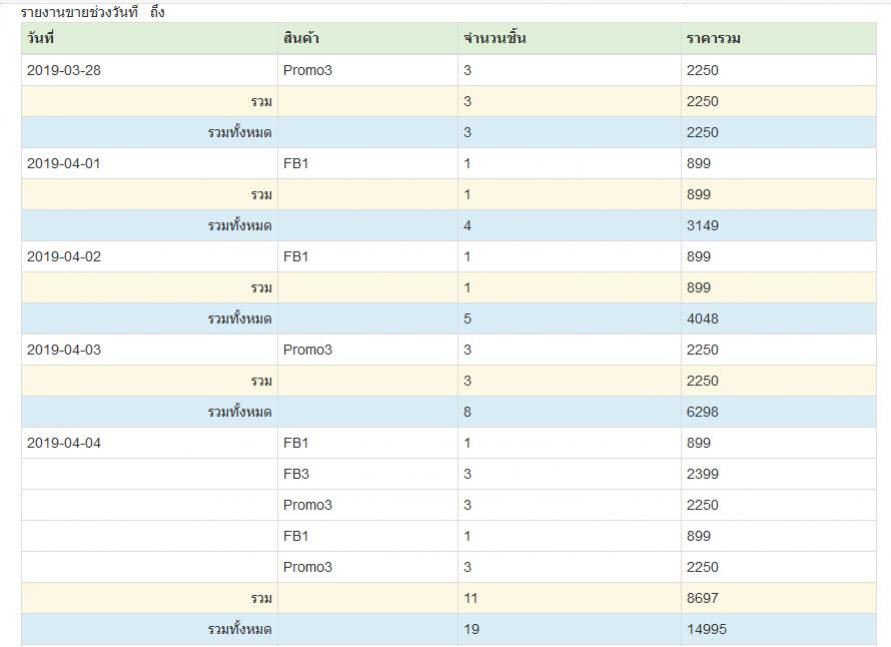Click the วันที่ column header
The width and height of the screenshot is (891, 647).
coord(41,39)
